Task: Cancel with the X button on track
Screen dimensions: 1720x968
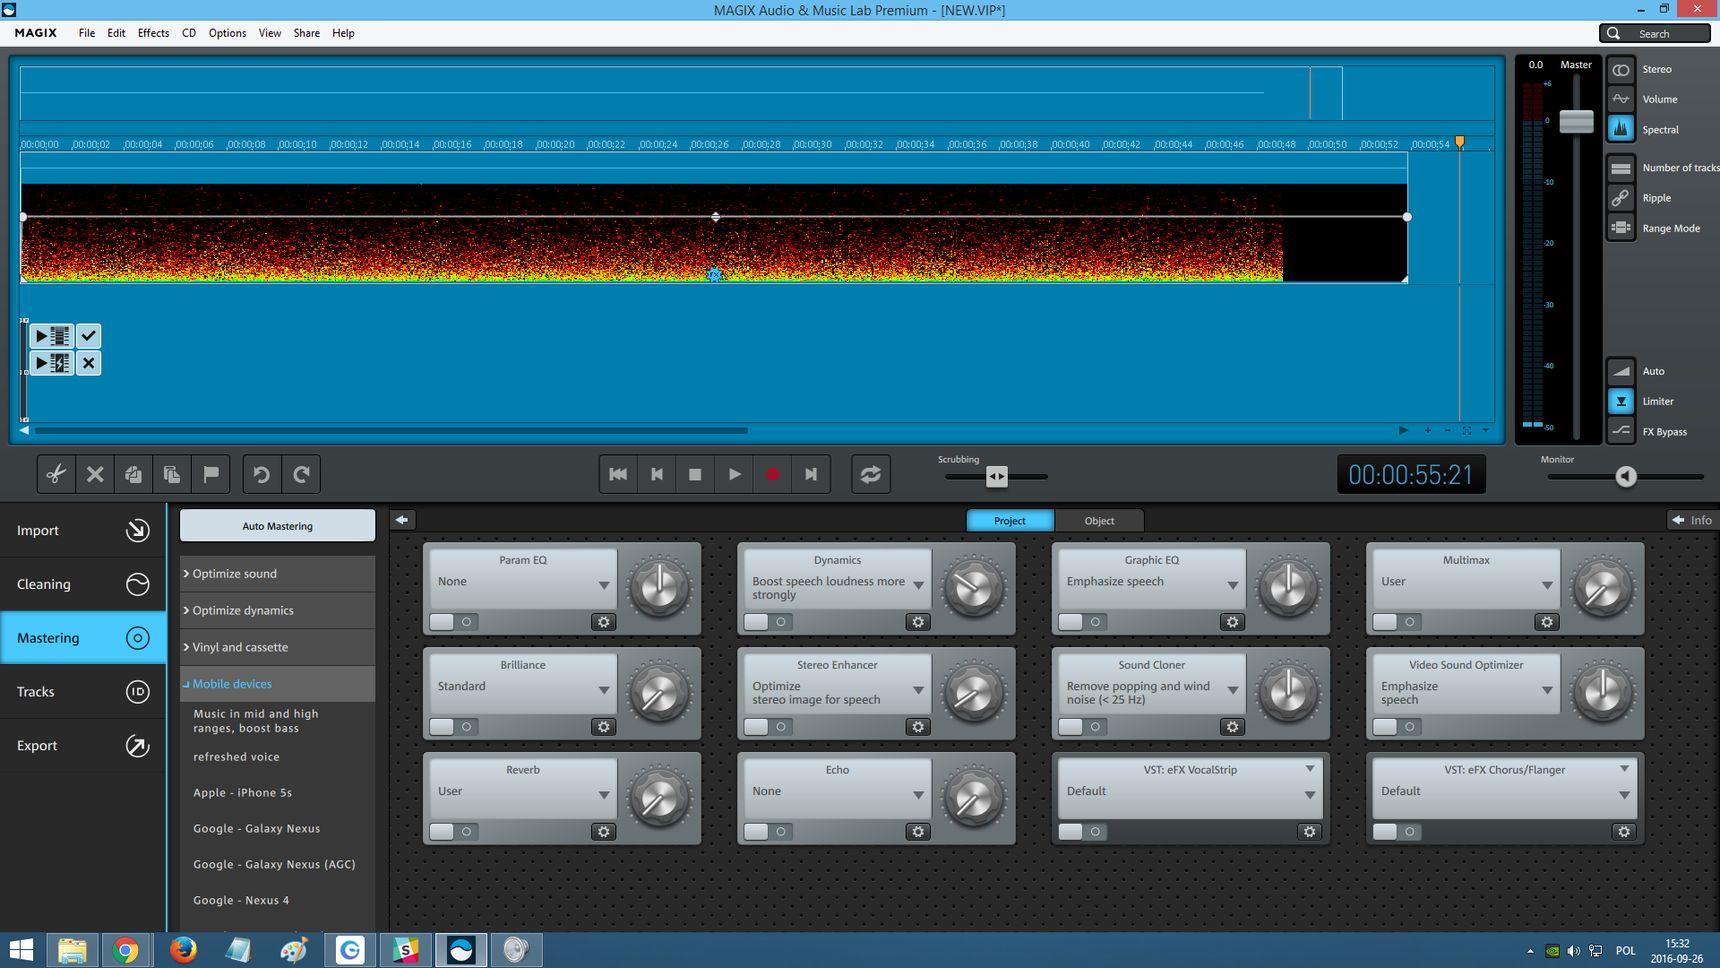Action: point(88,363)
